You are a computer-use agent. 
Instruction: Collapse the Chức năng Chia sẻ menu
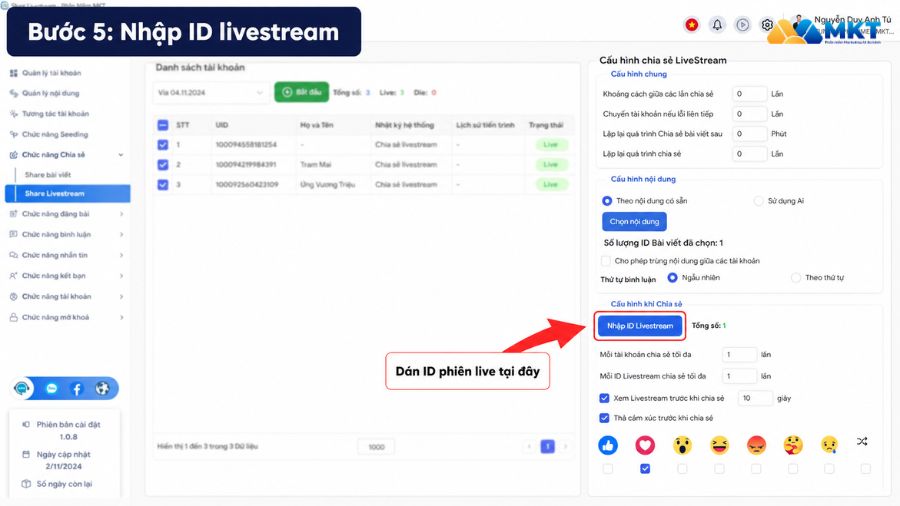121,155
